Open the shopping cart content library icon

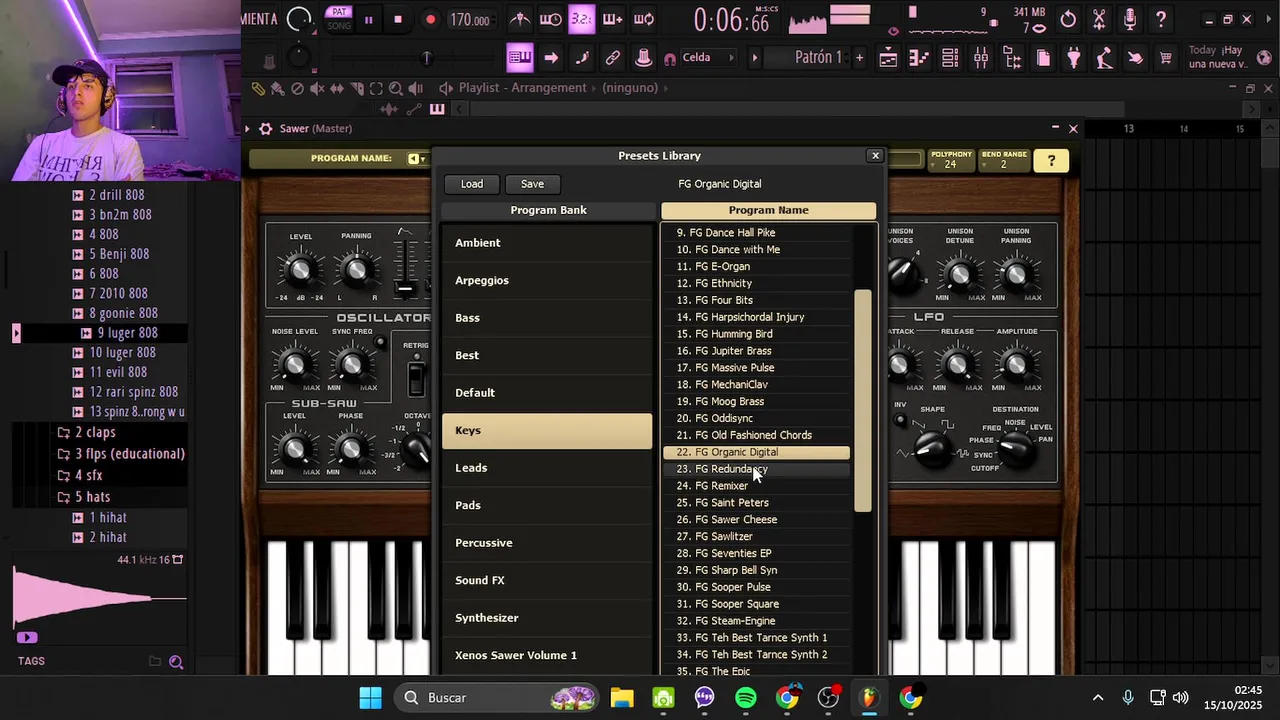pos(1165,58)
